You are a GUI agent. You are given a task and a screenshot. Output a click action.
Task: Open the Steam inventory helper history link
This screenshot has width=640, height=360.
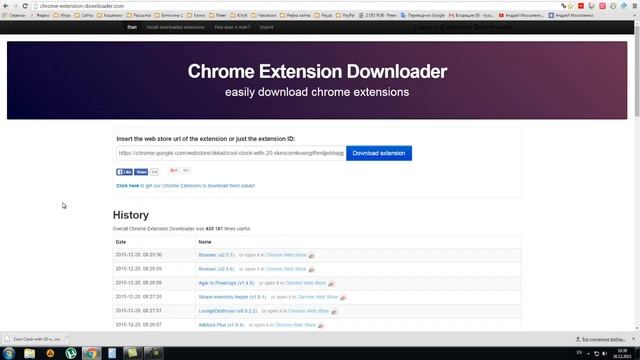pos(232,297)
